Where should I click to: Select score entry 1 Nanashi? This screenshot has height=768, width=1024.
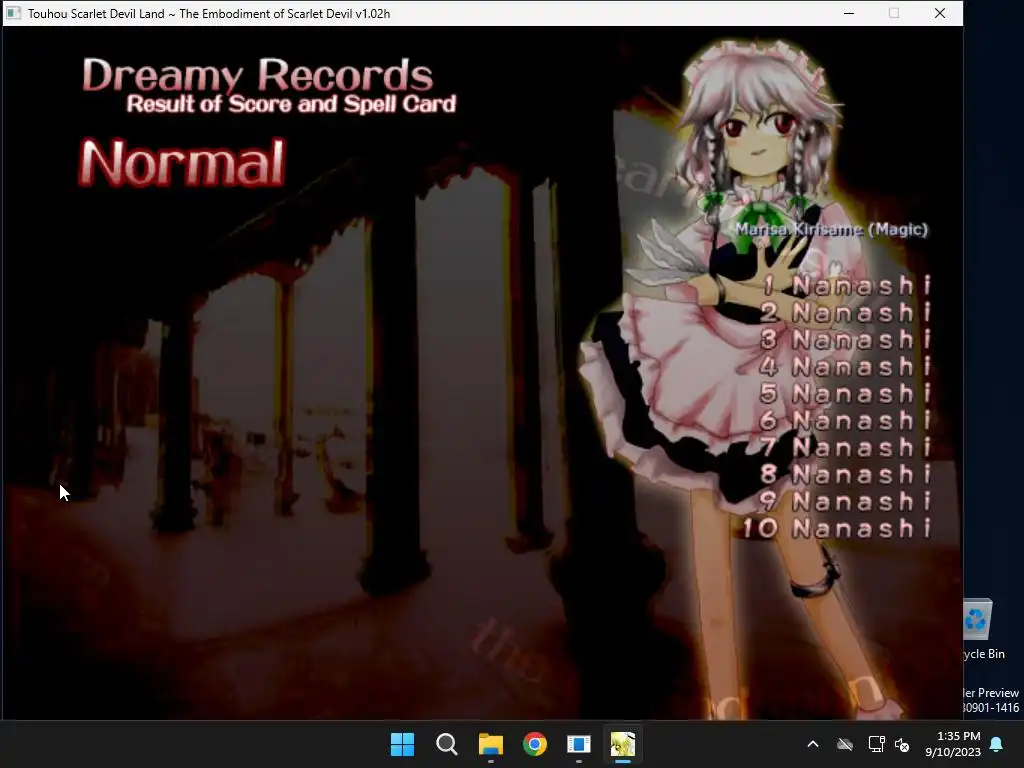click(x=846, y=285)
